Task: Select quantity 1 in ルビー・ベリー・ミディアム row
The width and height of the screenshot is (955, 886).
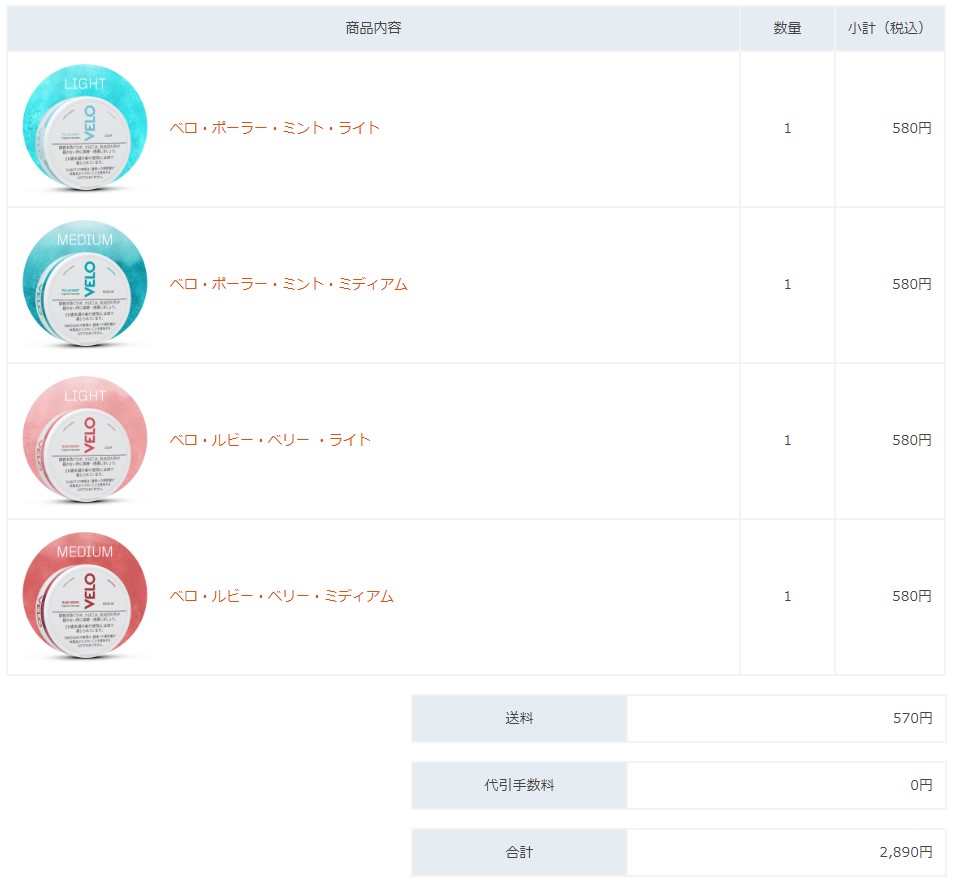Action: 788,596
